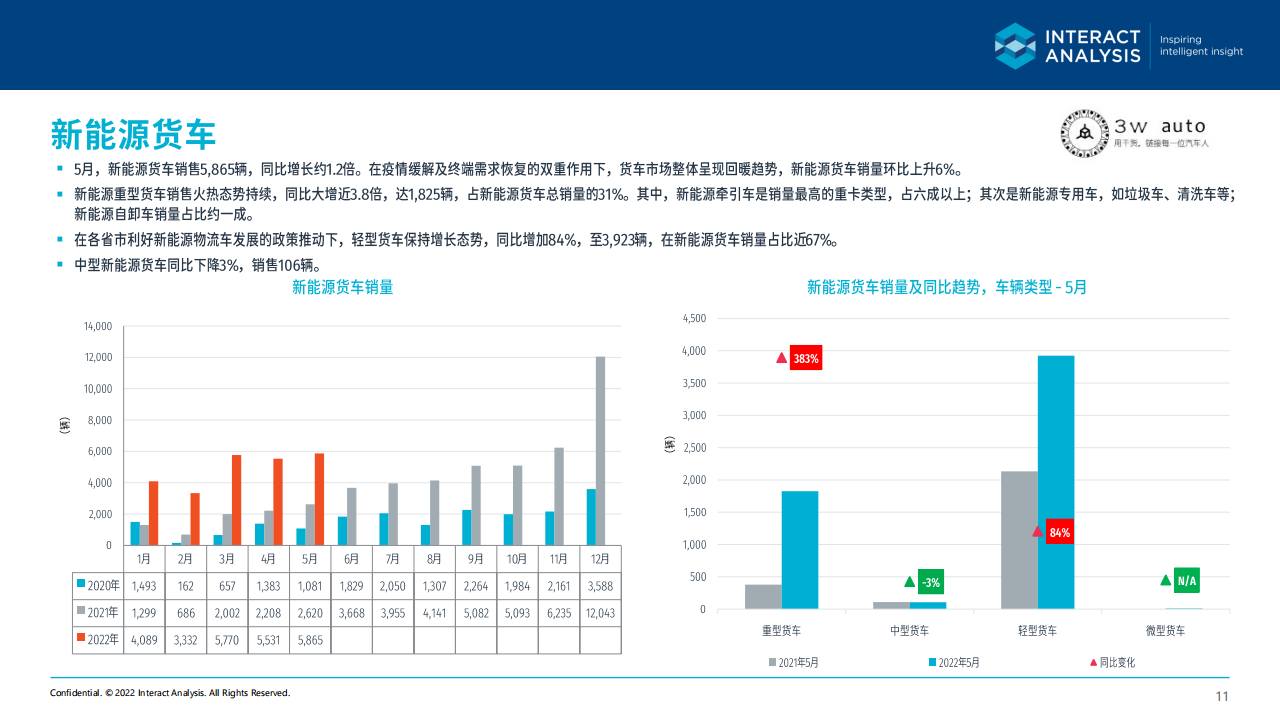This screenshot has width=1280, height=720.
Task: Click the table cell value 12,043
Action: tap(600, 612)
